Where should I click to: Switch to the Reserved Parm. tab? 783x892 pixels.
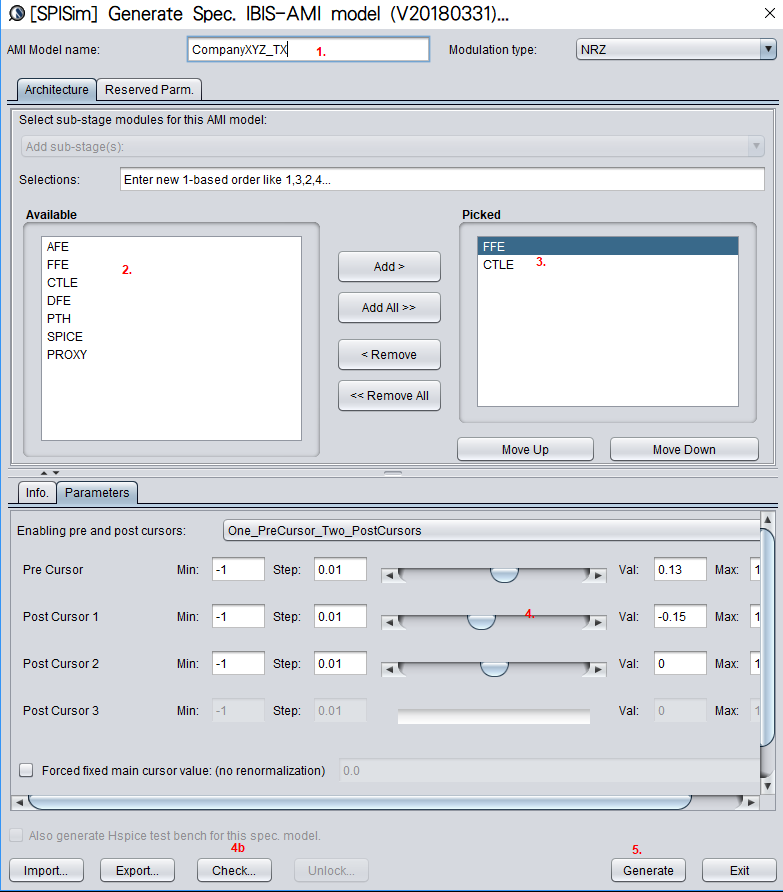(150, 90)
